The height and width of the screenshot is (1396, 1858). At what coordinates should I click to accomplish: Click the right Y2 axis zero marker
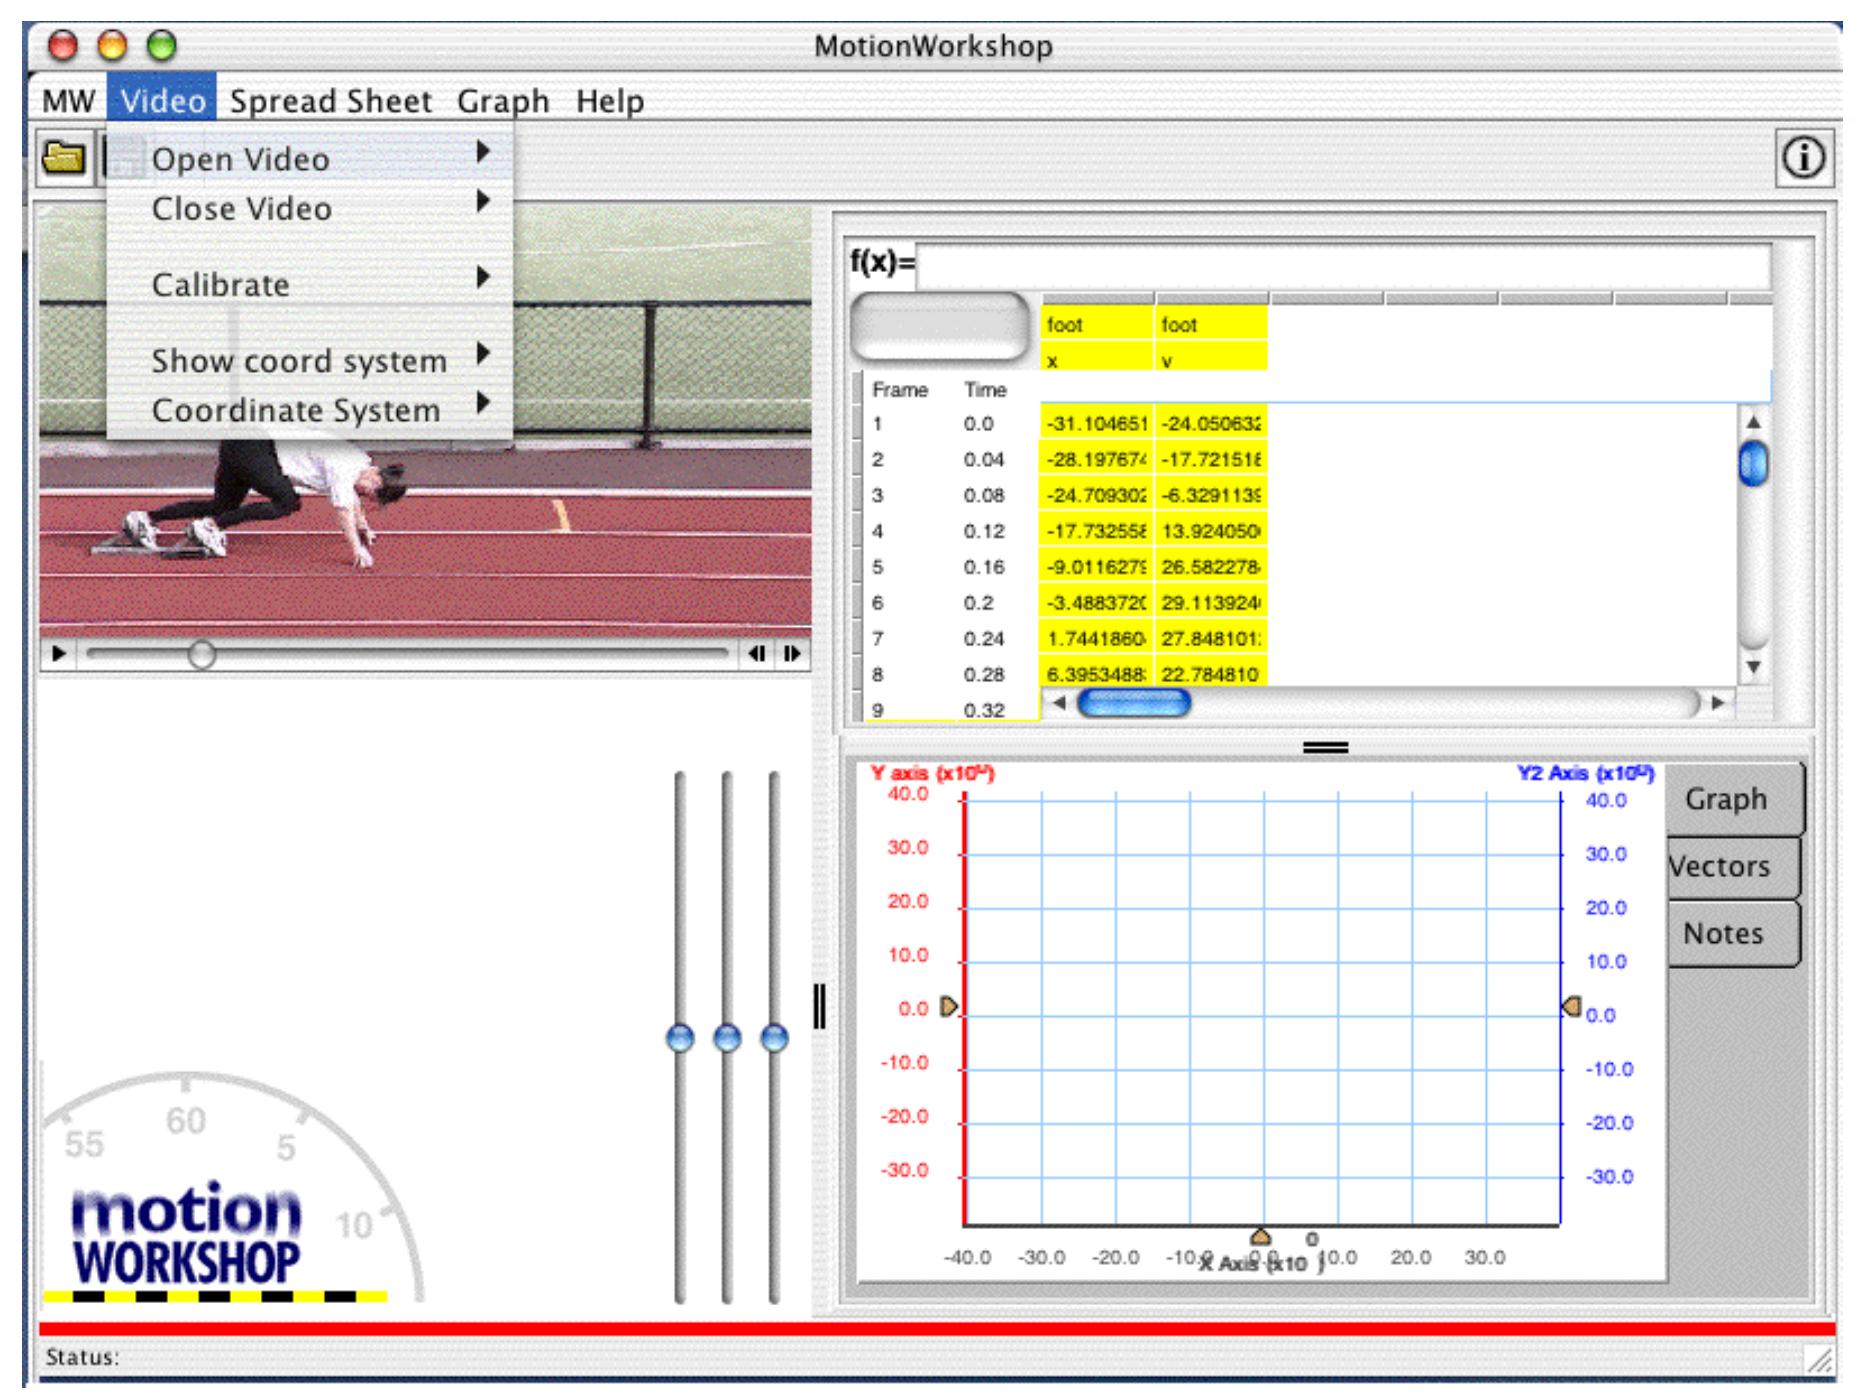(1572, 1006)
